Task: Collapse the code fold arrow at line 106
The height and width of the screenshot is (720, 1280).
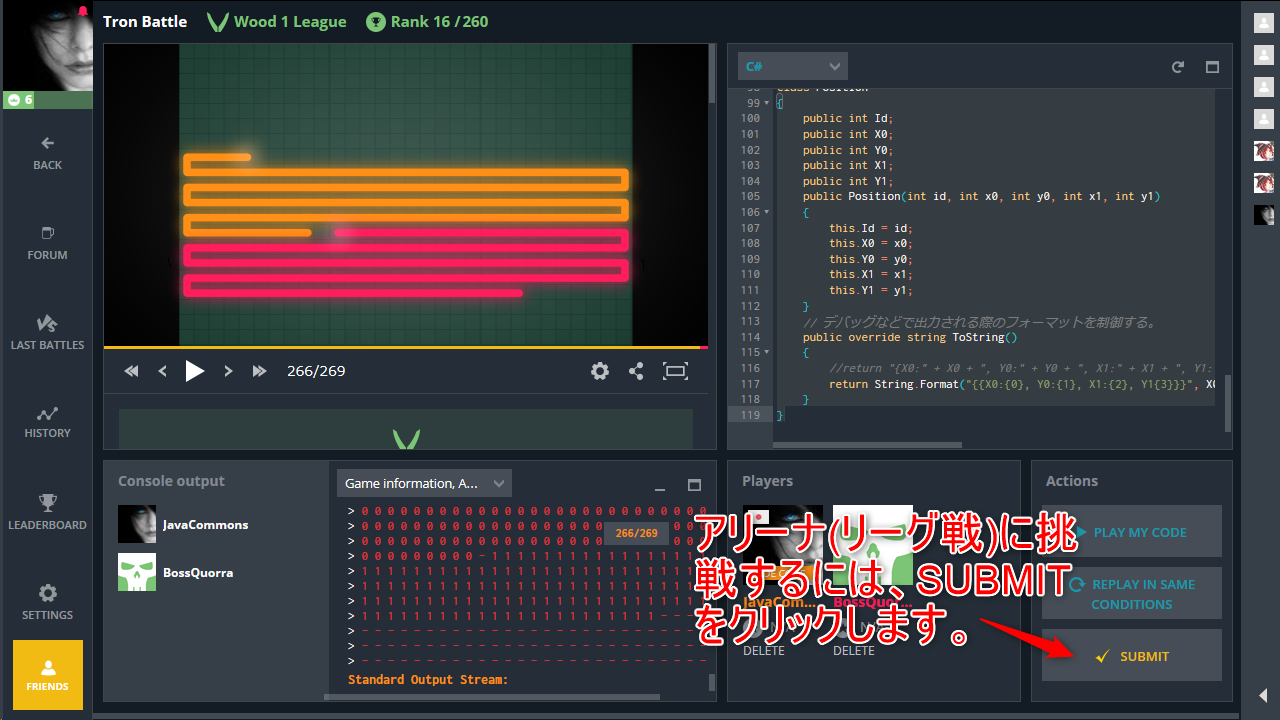Action: tap(767, 212)
